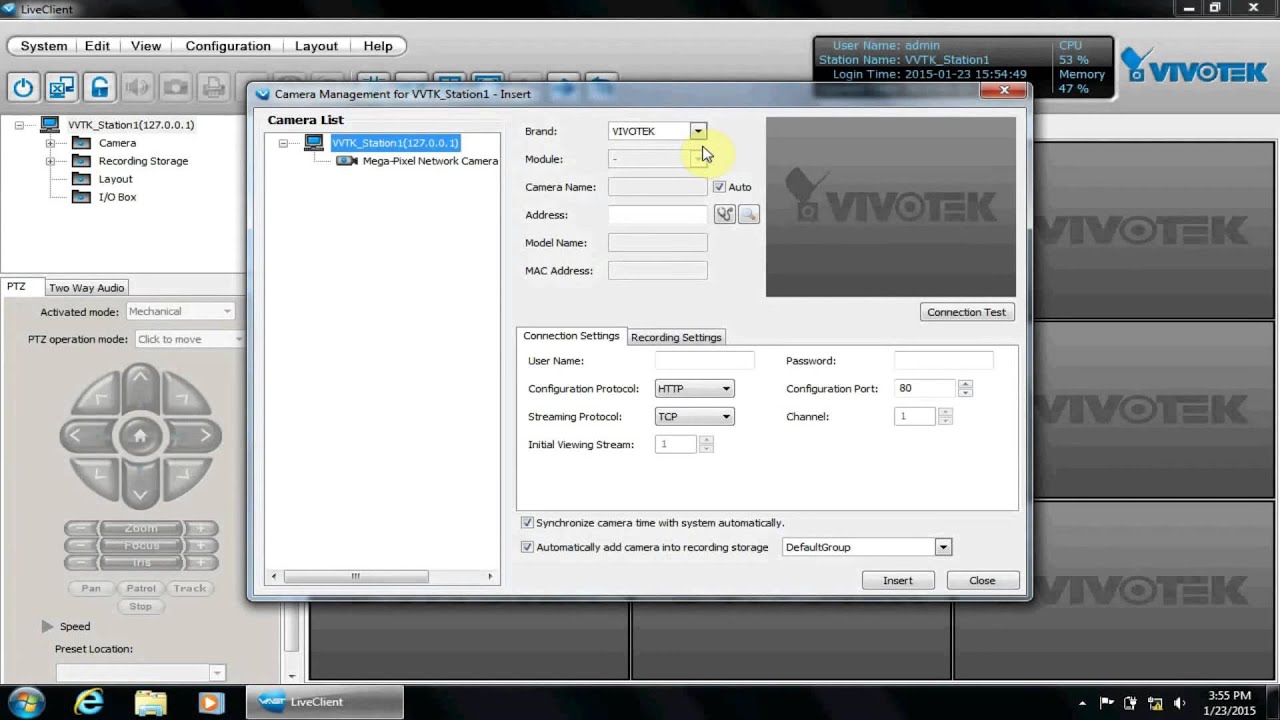This screenshot has height=720, width=1280.
Task: Open the Configuration menu
Action: [228, 46]
